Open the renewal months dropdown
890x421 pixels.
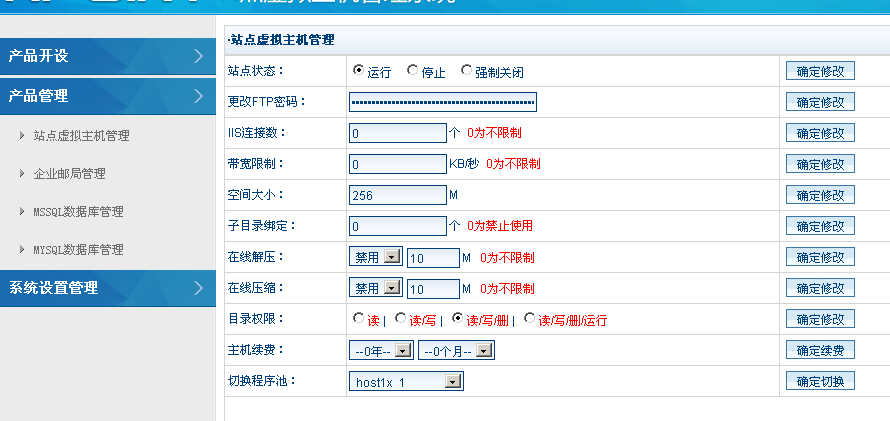pos(456,351)
